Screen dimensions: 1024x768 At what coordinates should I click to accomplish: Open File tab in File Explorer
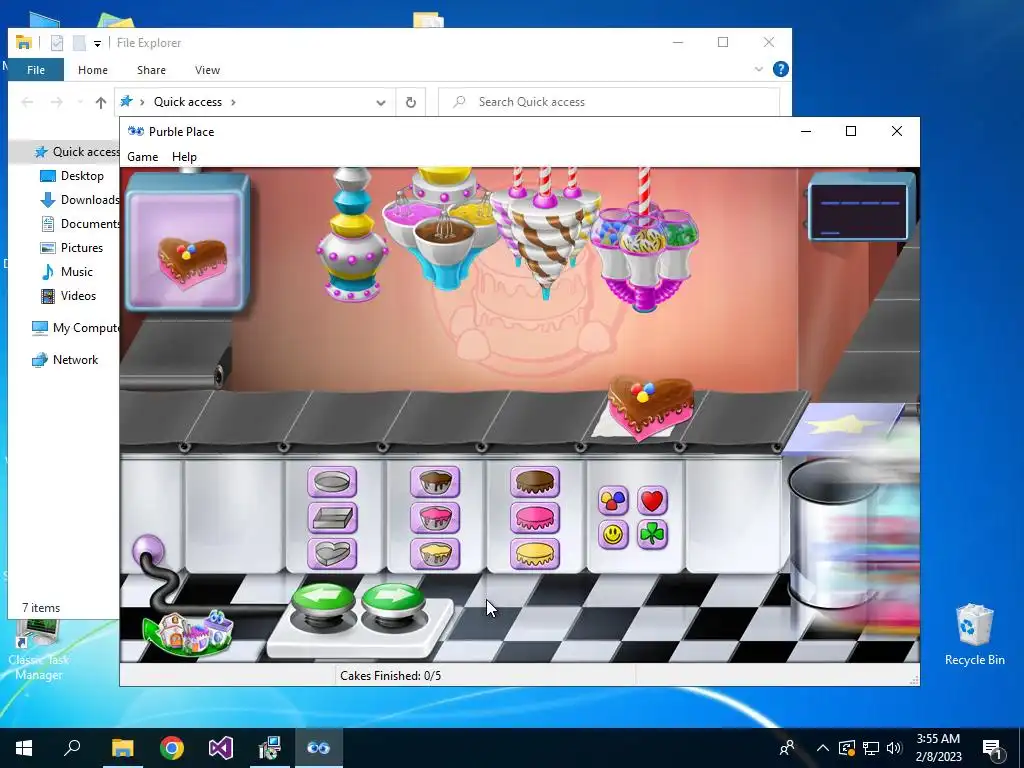[x=36, y=70]
